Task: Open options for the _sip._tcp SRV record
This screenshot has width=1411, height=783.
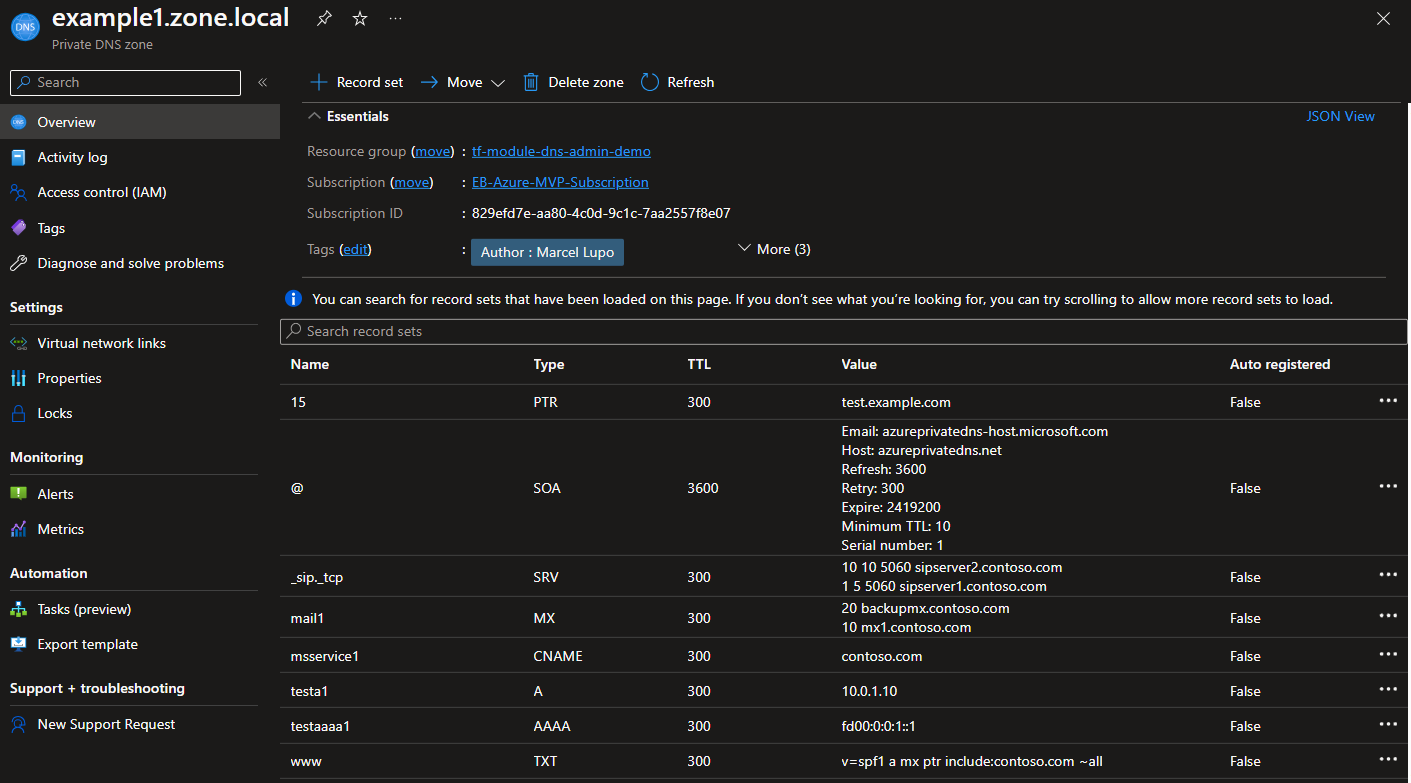Action: (1388, 575)
